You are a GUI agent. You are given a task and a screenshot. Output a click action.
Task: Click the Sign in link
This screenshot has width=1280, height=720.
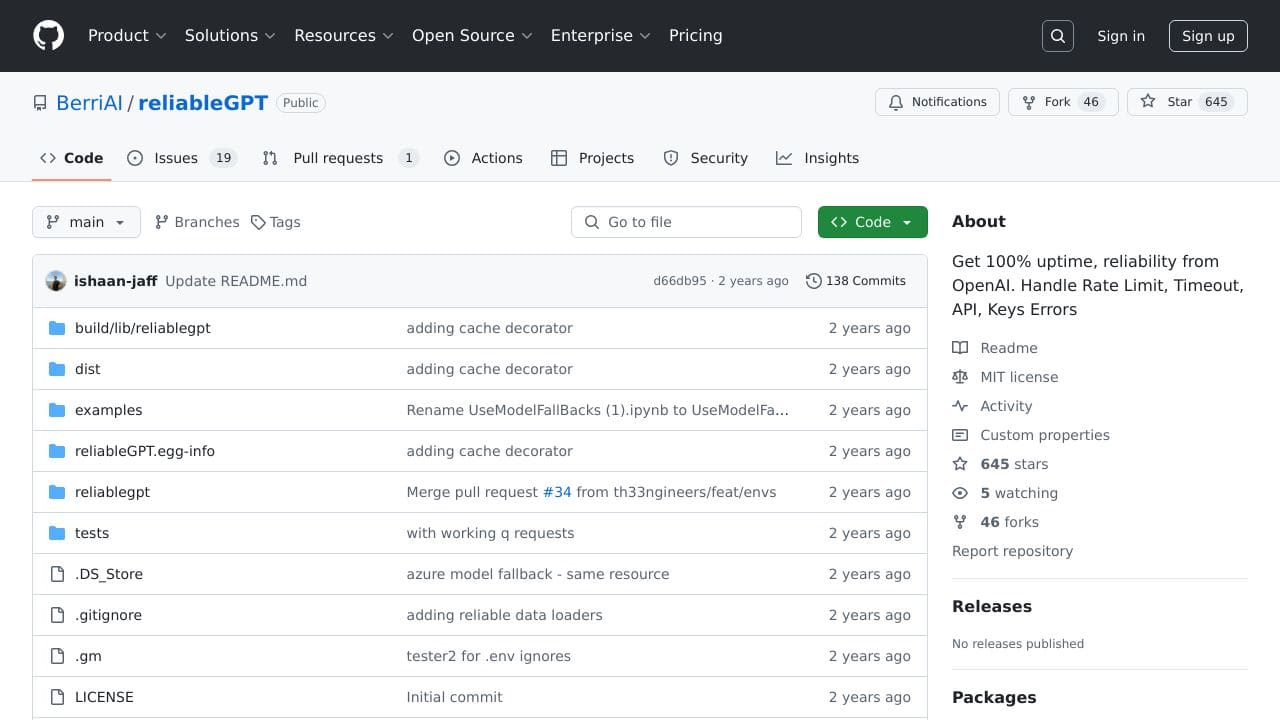(x=1121, y=36)
